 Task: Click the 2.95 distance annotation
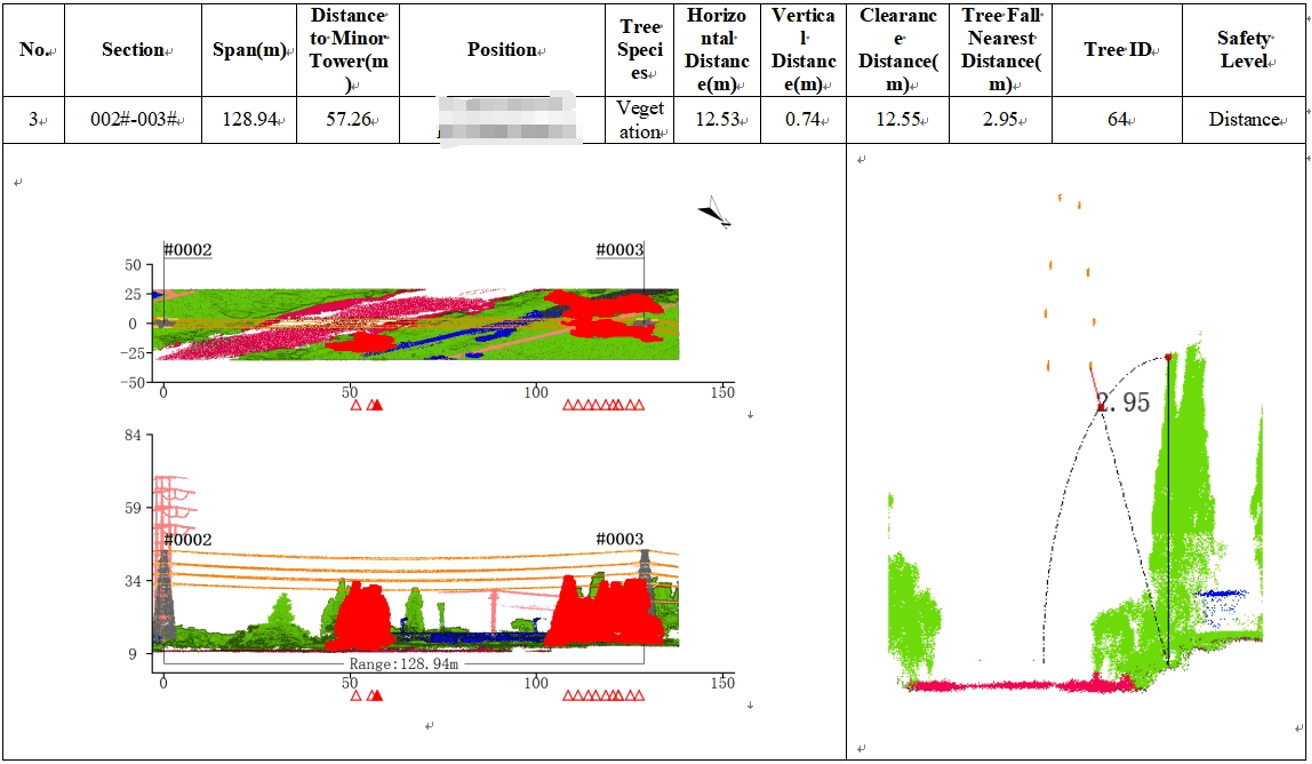[1124, 403]
